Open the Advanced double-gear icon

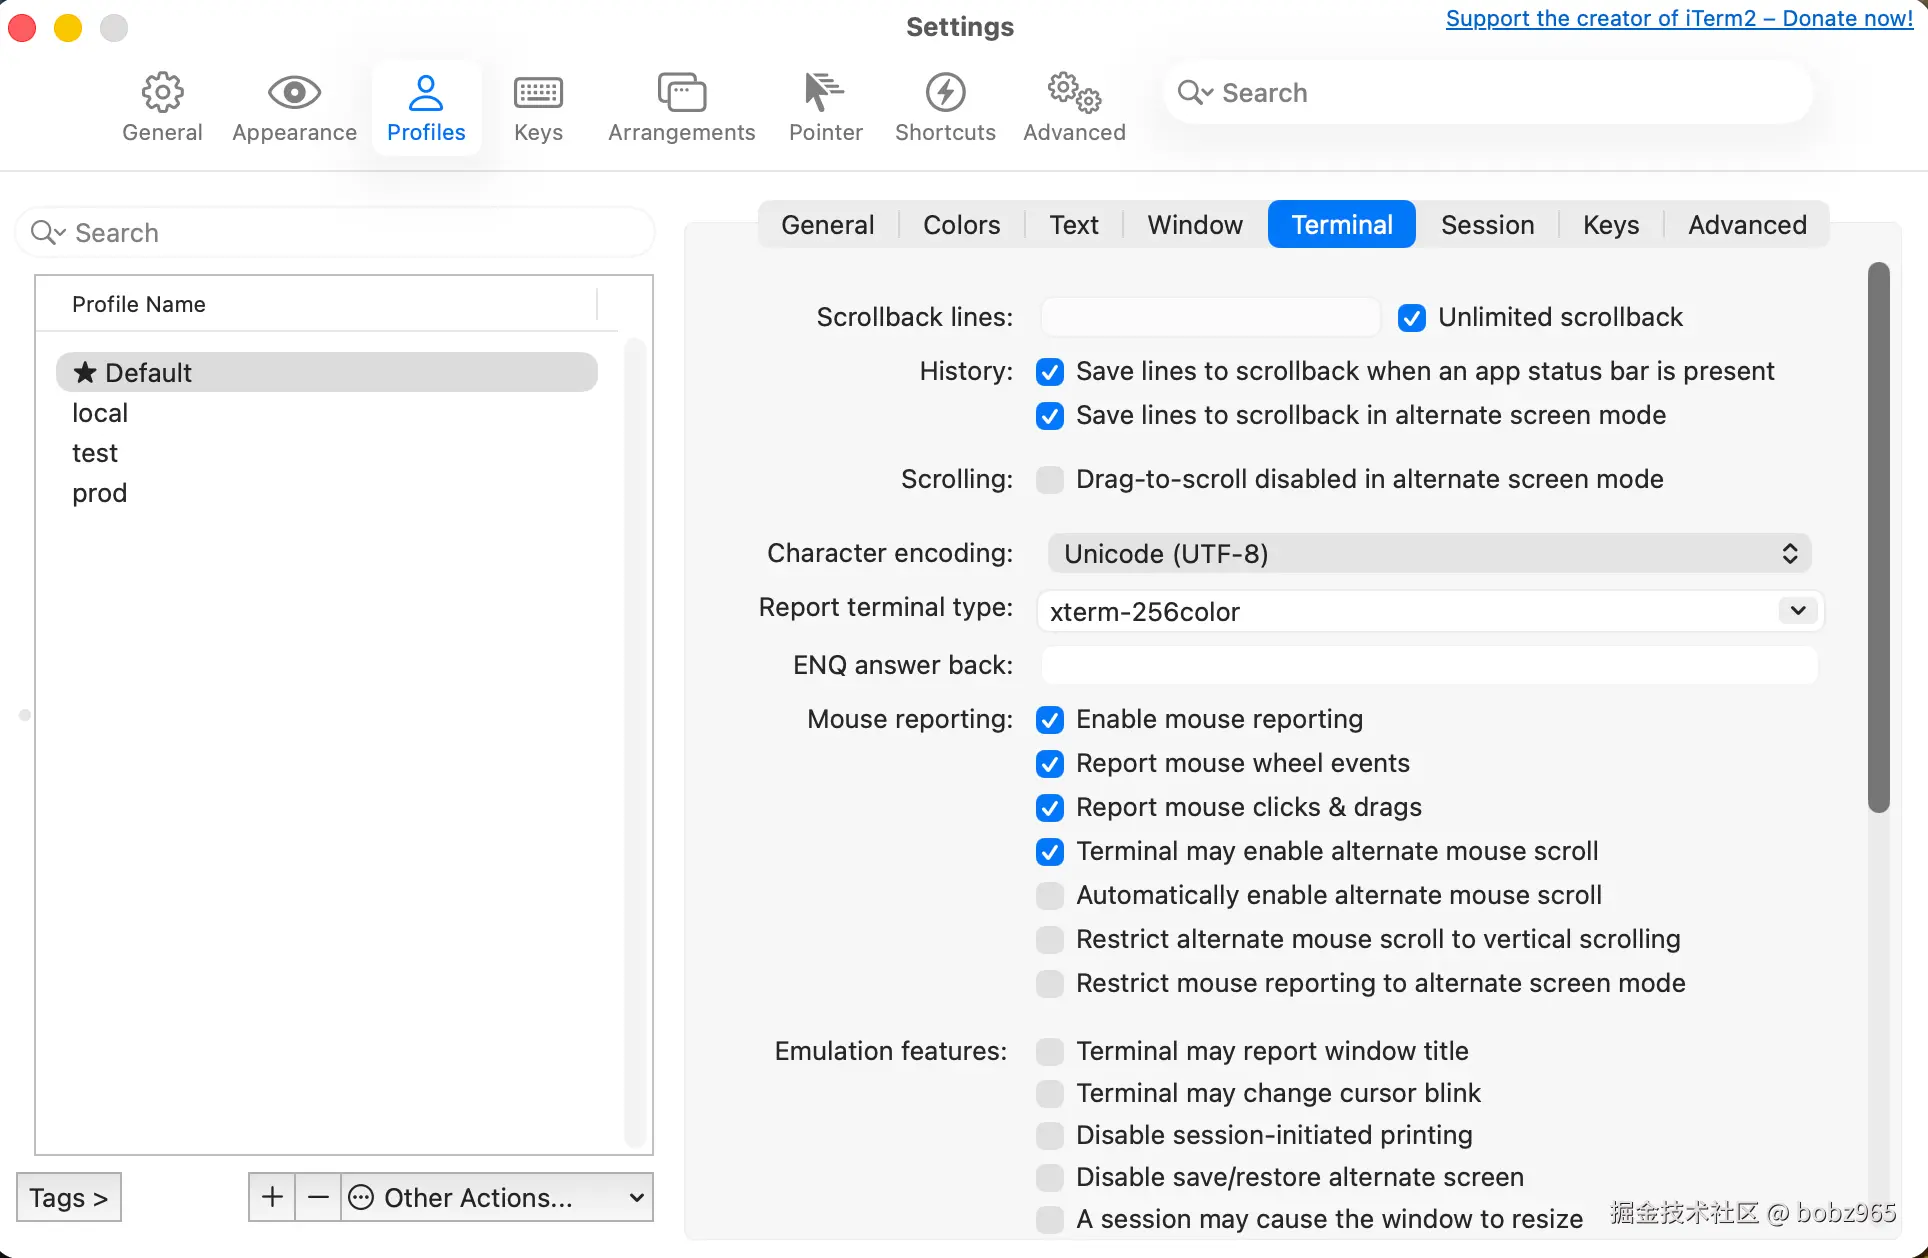(x=1074, y=93)
